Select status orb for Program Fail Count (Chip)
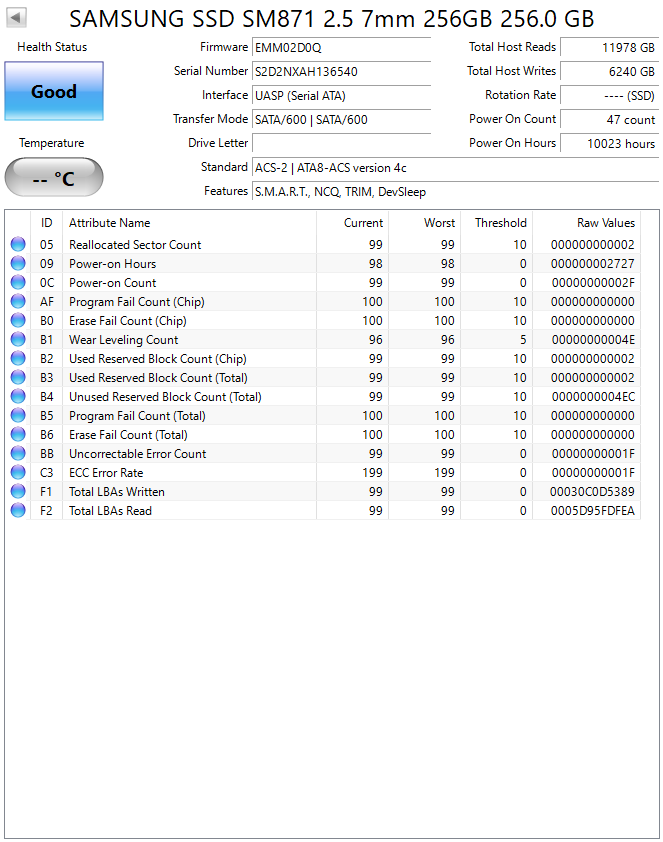This screenshot has width=663, height=842. tap(18, 301)
